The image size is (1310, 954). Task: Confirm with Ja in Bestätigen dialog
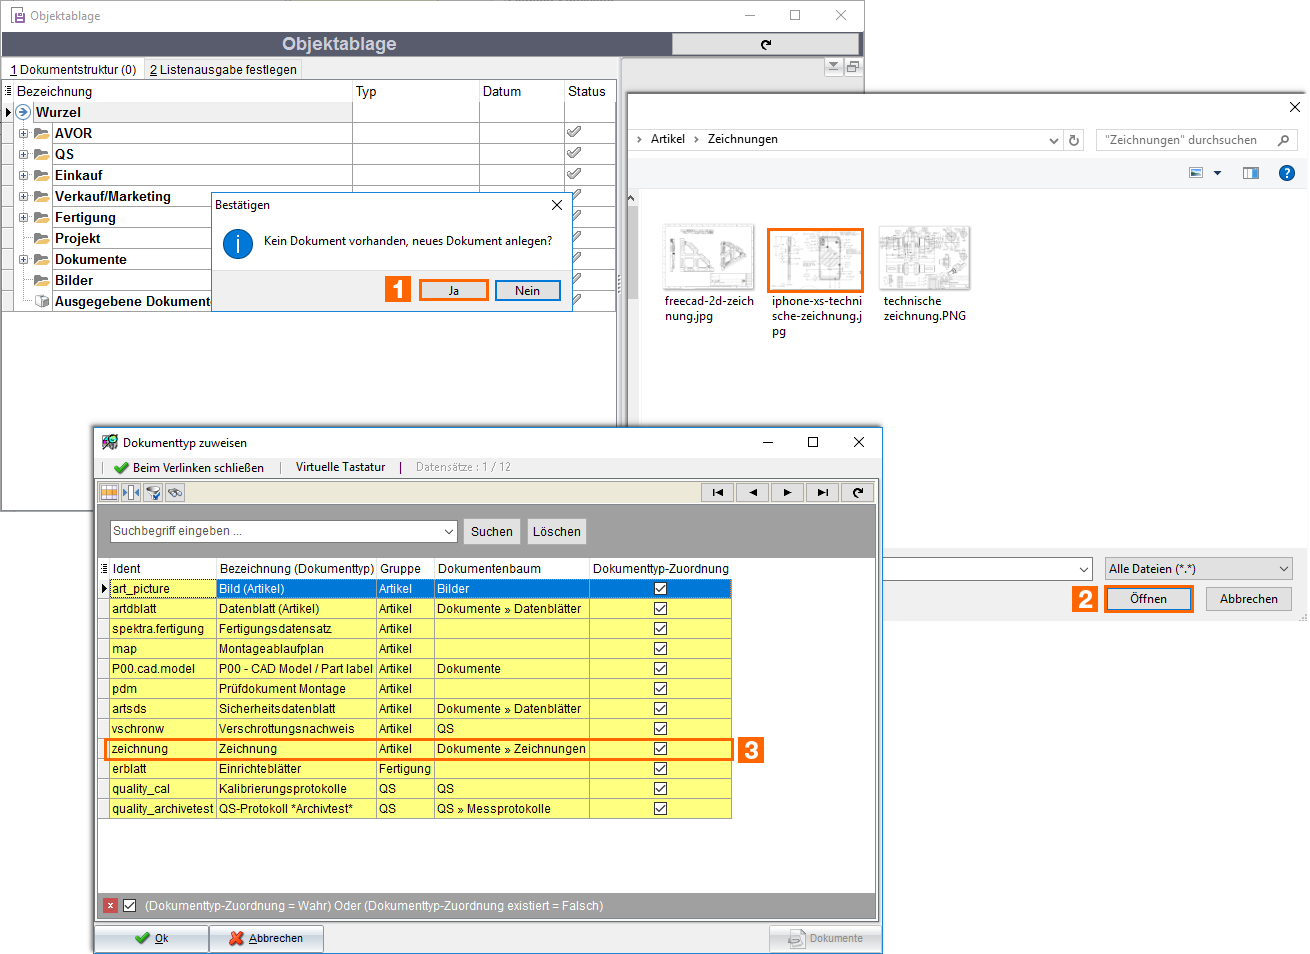tap(454, 290)
